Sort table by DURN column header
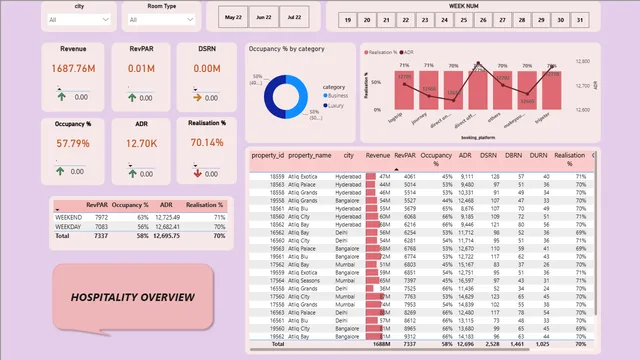This screenshot has width=640, height=360. tap(538, 156)
